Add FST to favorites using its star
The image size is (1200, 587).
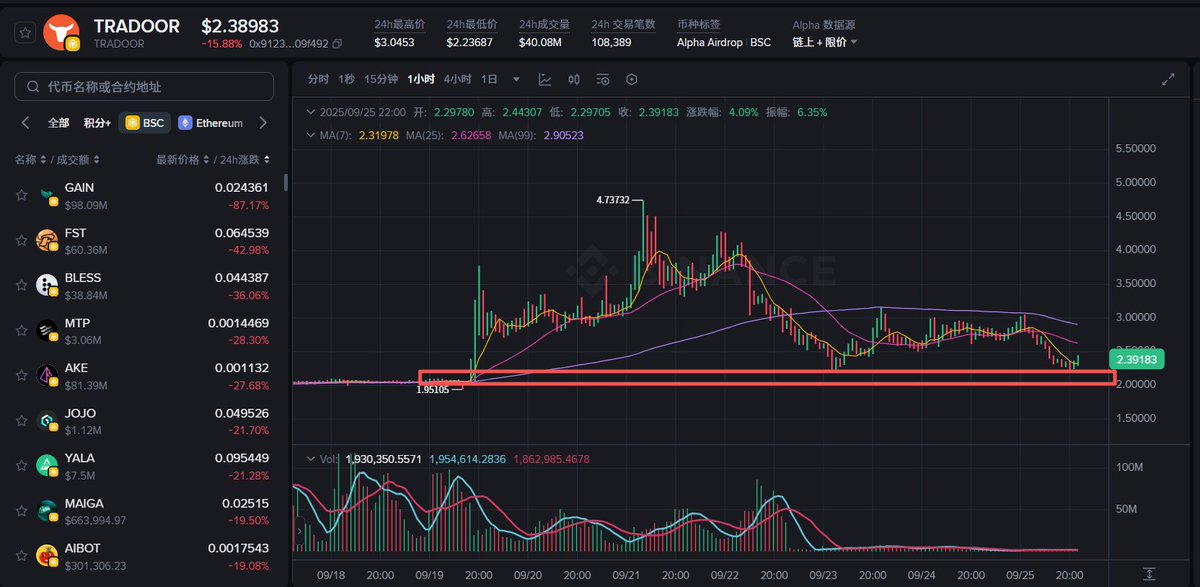coord(21,241)
